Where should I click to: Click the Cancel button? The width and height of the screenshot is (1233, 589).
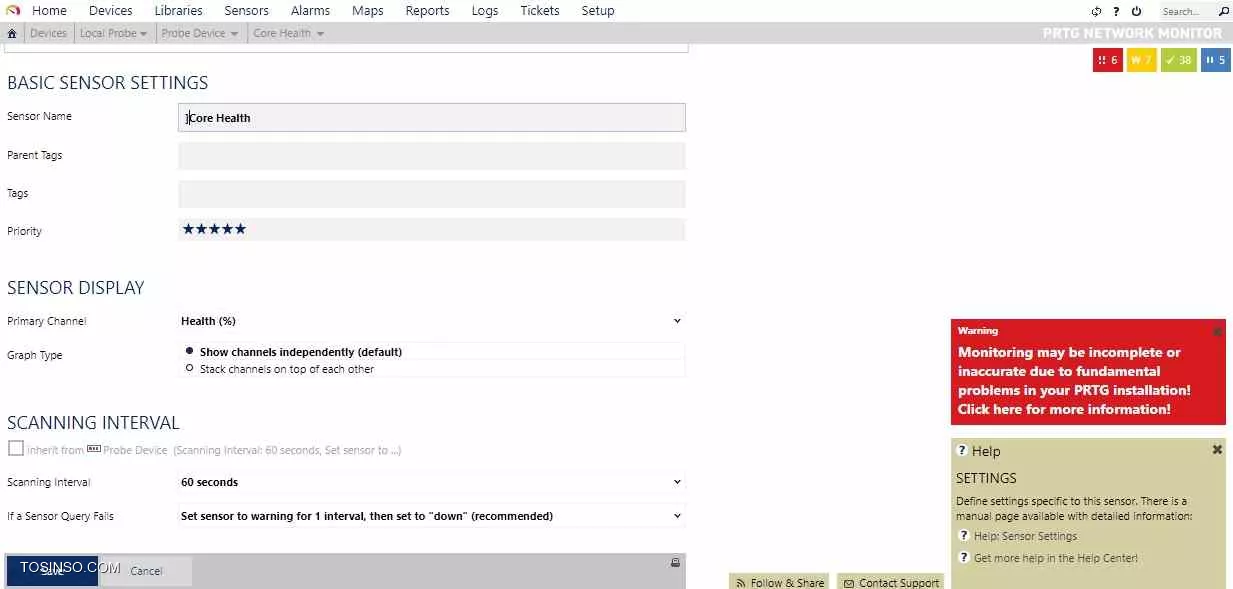146,571
